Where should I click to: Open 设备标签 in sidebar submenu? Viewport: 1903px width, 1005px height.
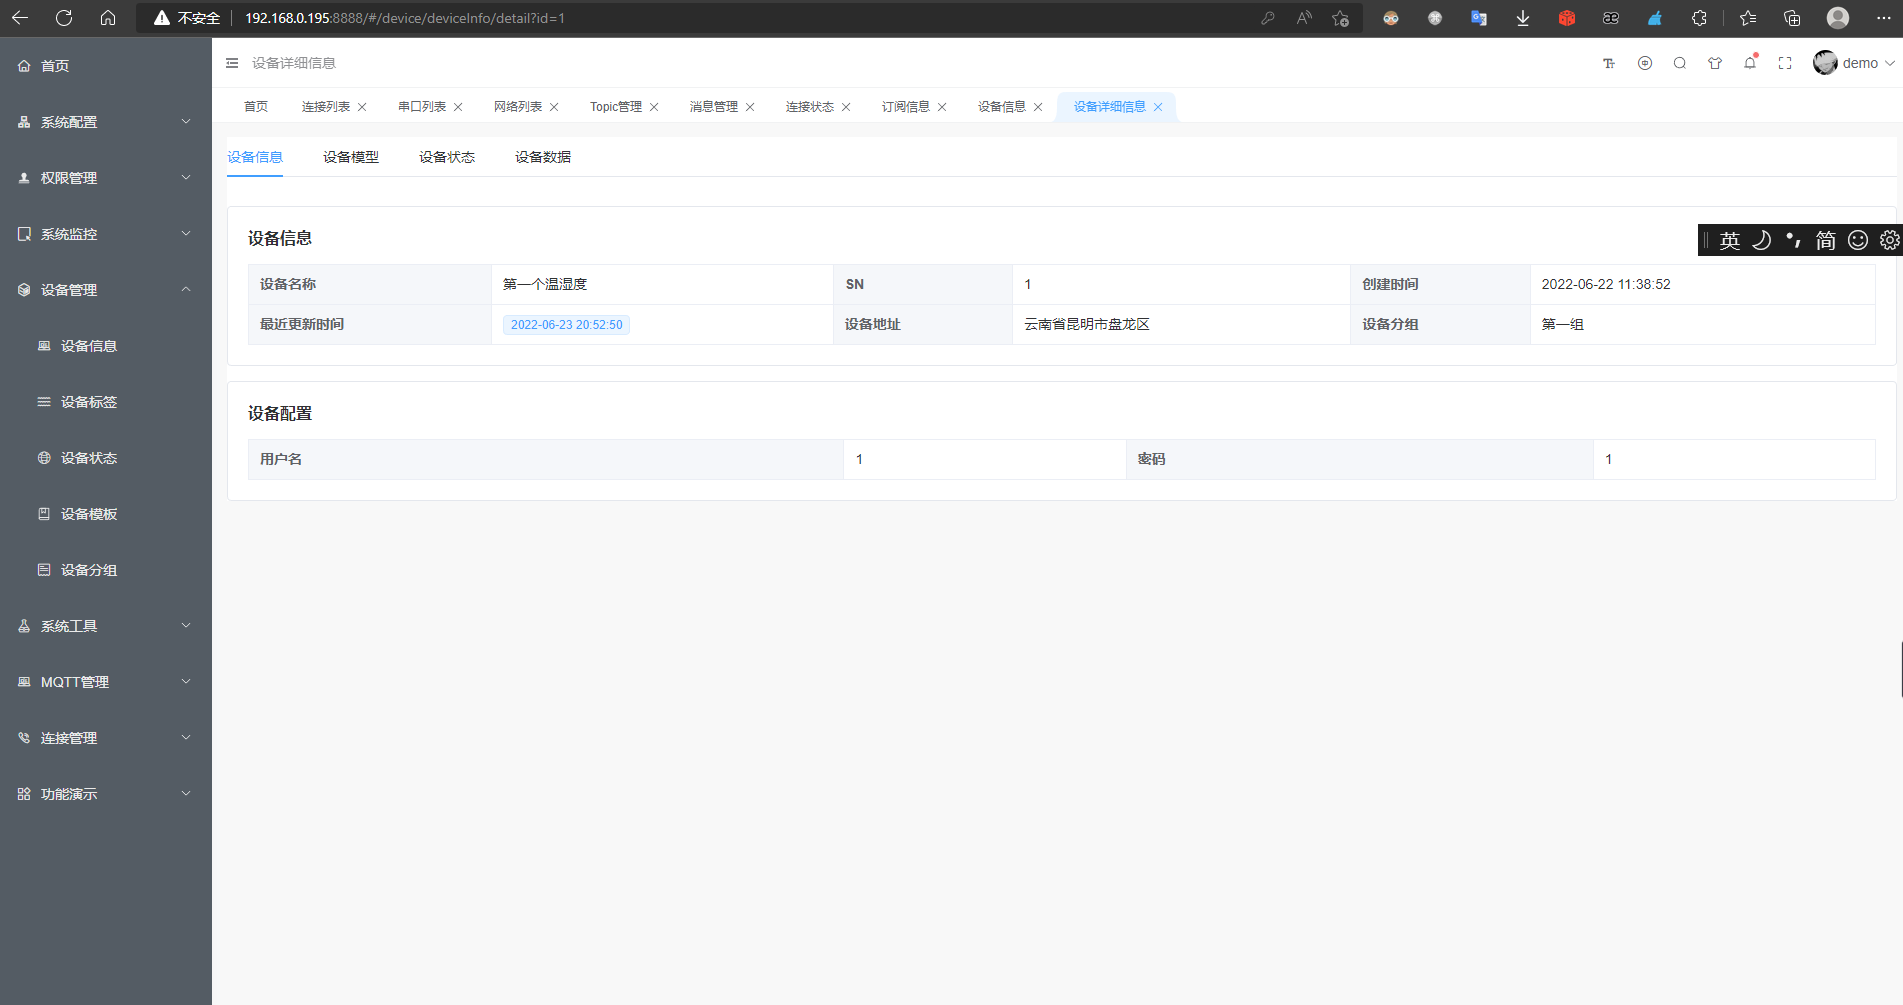(106, 402)
